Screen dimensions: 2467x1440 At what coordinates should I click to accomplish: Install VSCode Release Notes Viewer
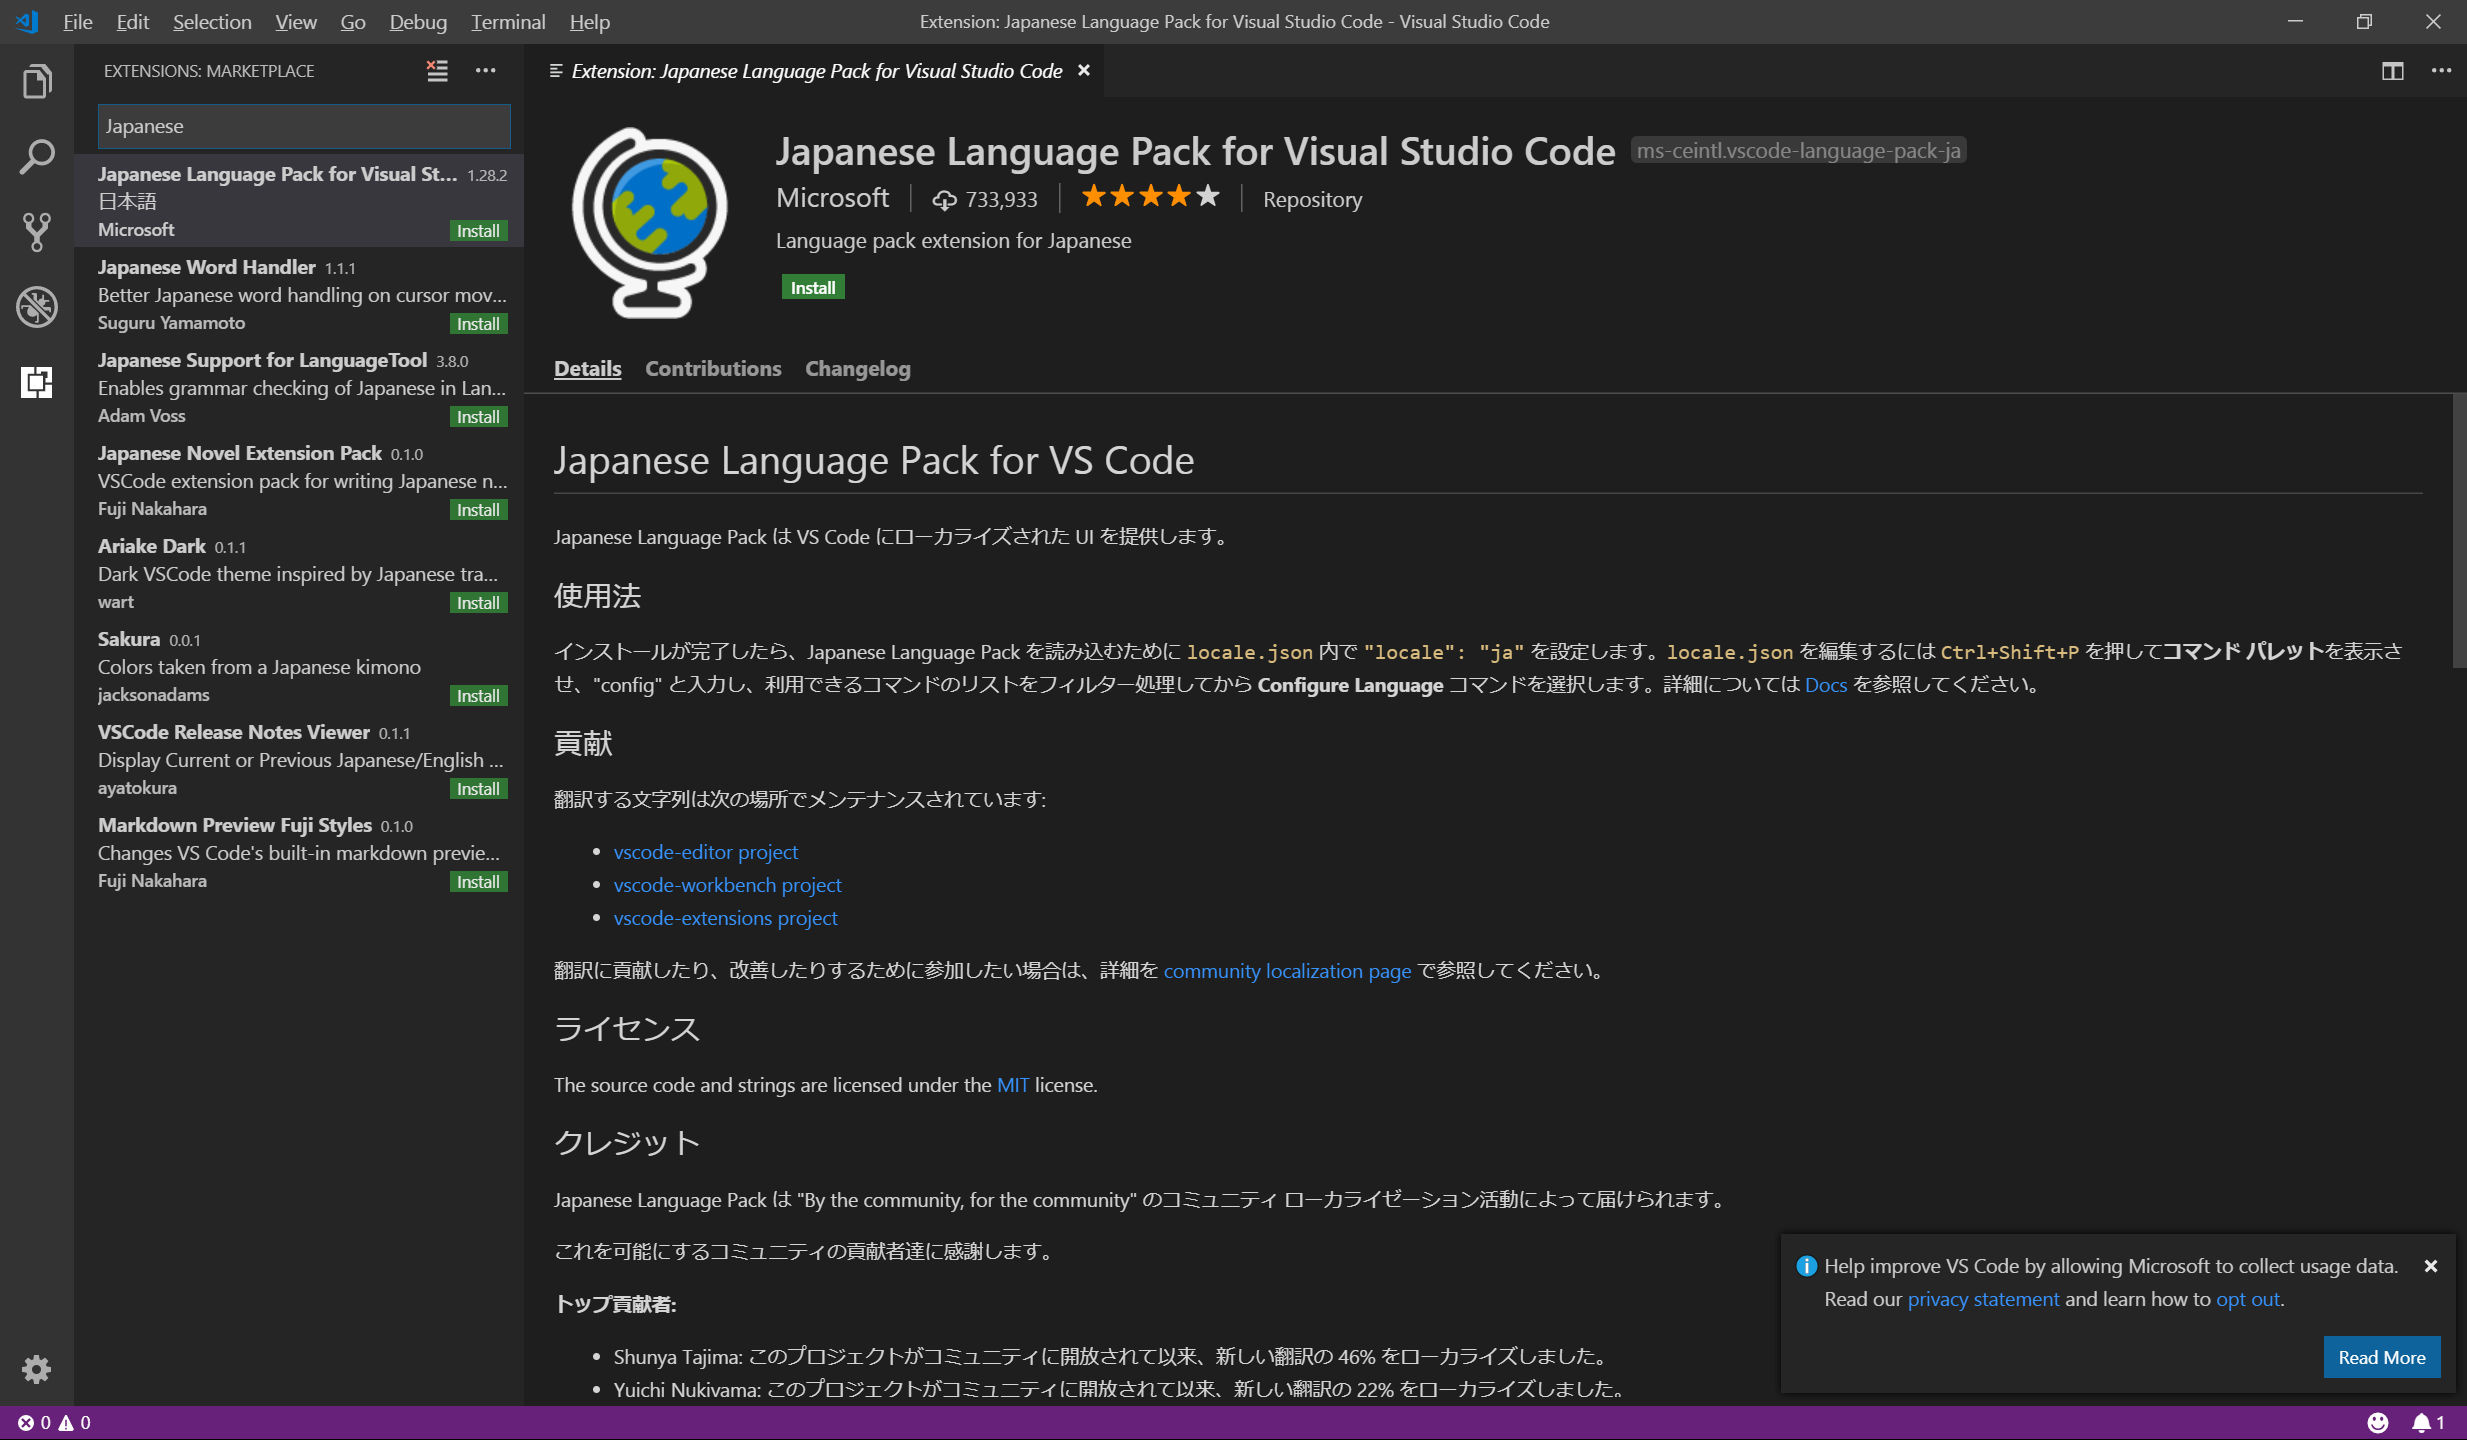pyautogui.click(x=478, y=788)
